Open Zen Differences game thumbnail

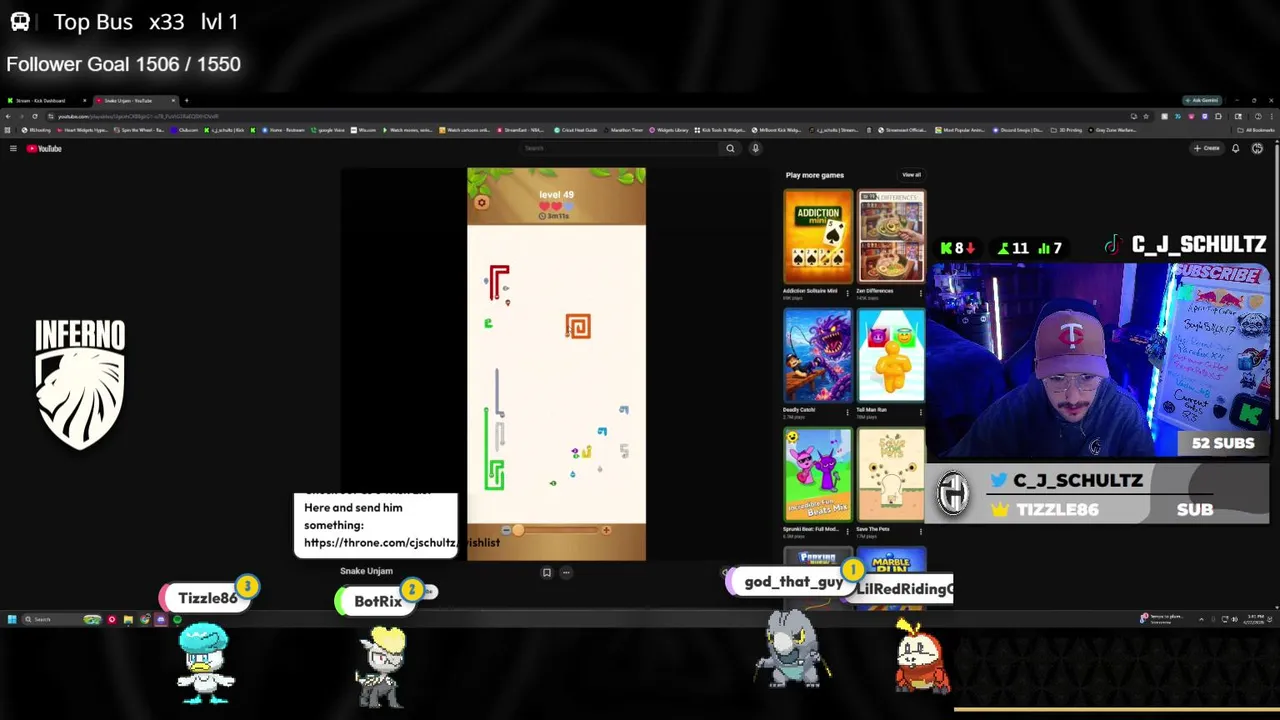click(x=891, y=237)
